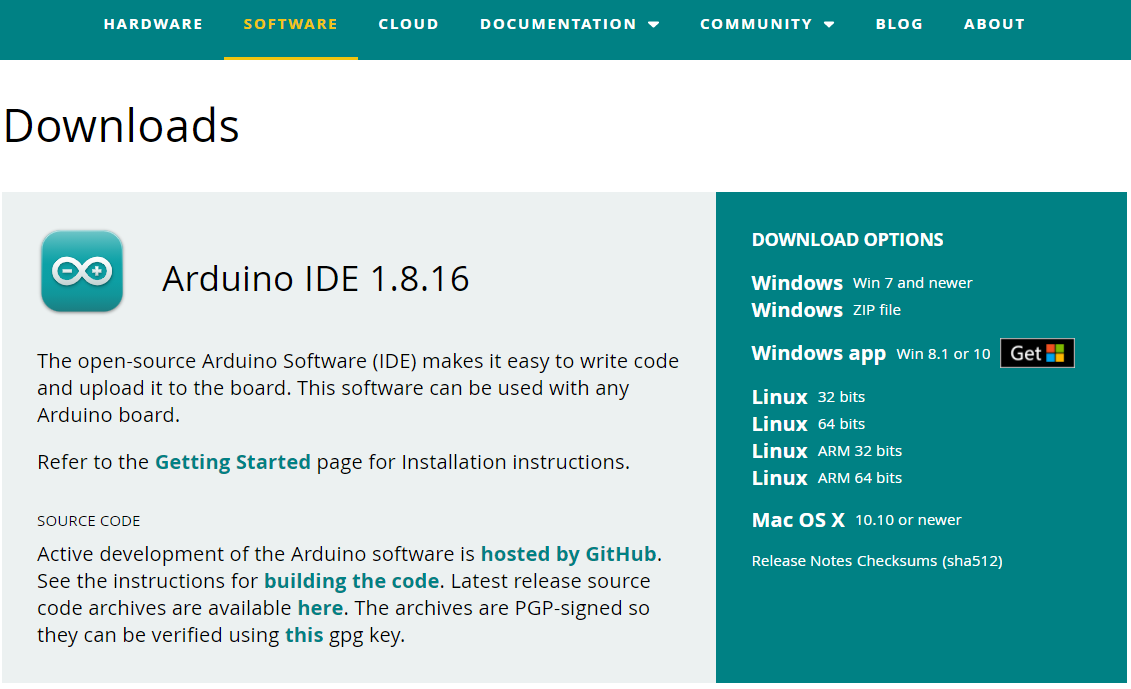Screen dimensions: 1131x689
Task: Download Linux 32 bits version
Action: (x=780, y=397)
